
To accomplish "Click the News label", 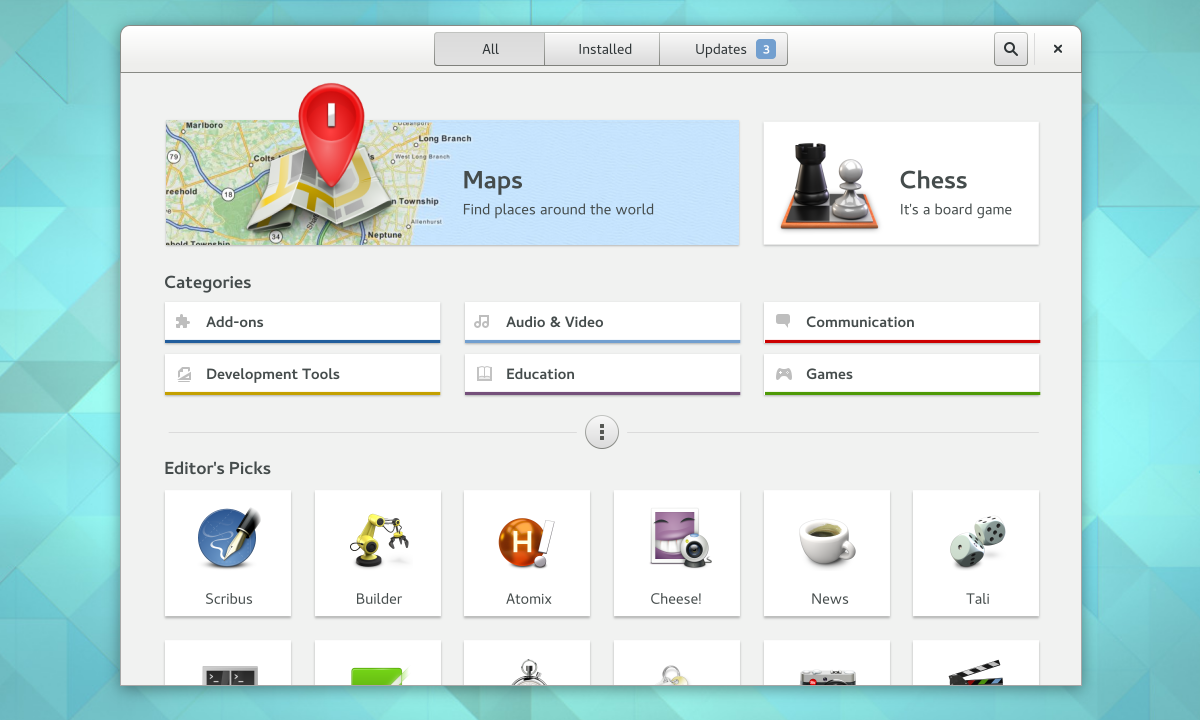I will tap(830, 599).
